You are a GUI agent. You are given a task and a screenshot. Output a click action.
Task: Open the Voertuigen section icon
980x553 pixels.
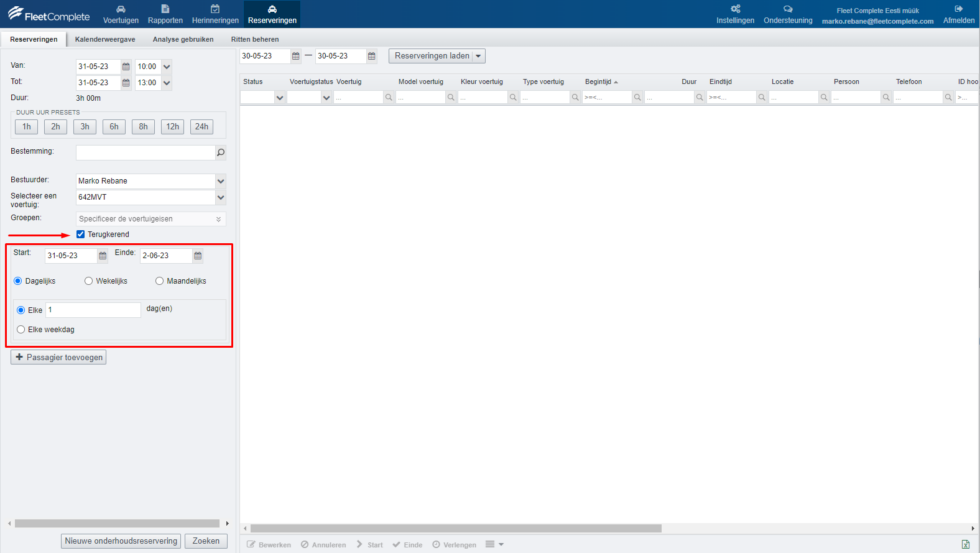point(121,9)
